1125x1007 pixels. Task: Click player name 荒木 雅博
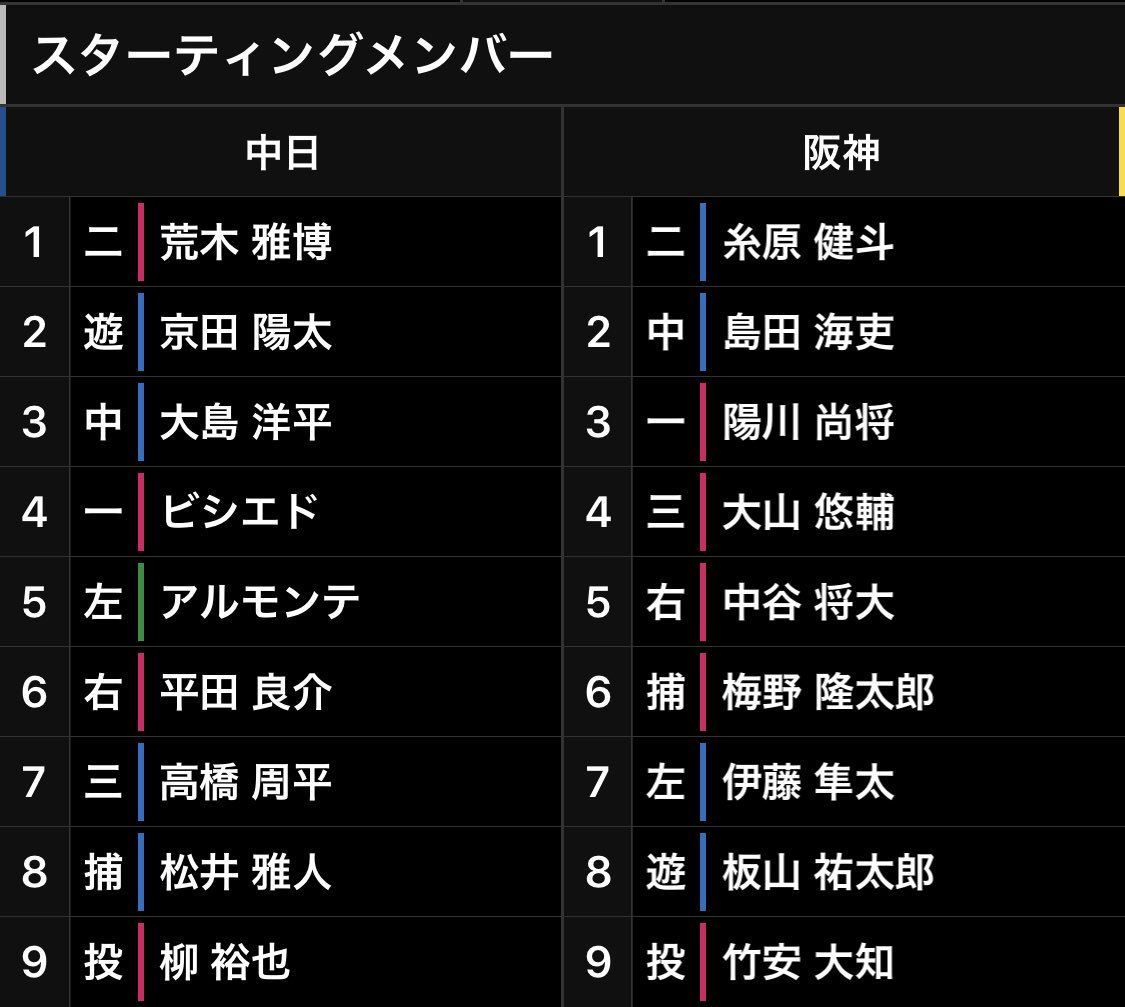pyautogui.click(x=245, y=243)
